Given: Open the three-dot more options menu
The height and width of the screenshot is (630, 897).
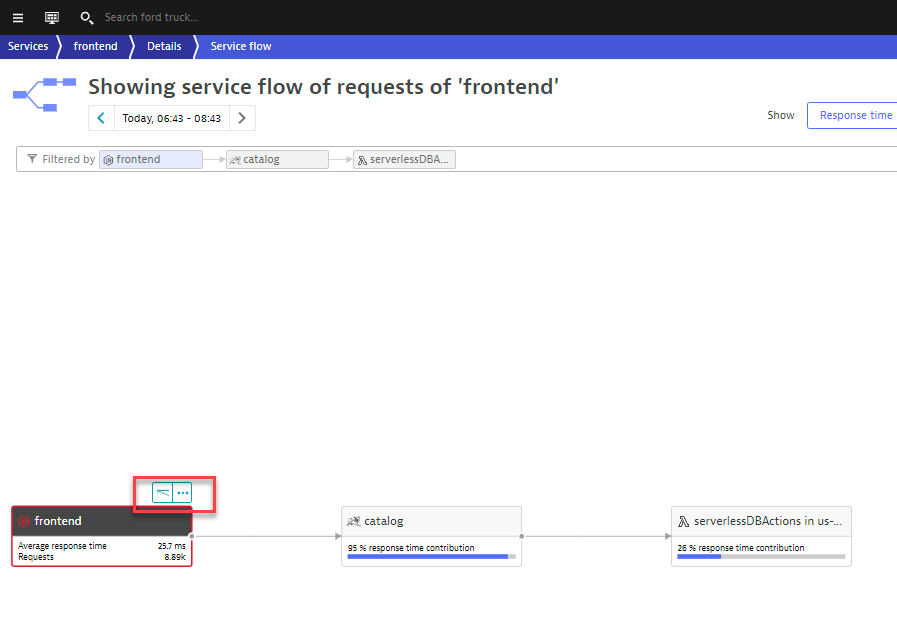Looking at the screenshot, I should coord(182,493).
